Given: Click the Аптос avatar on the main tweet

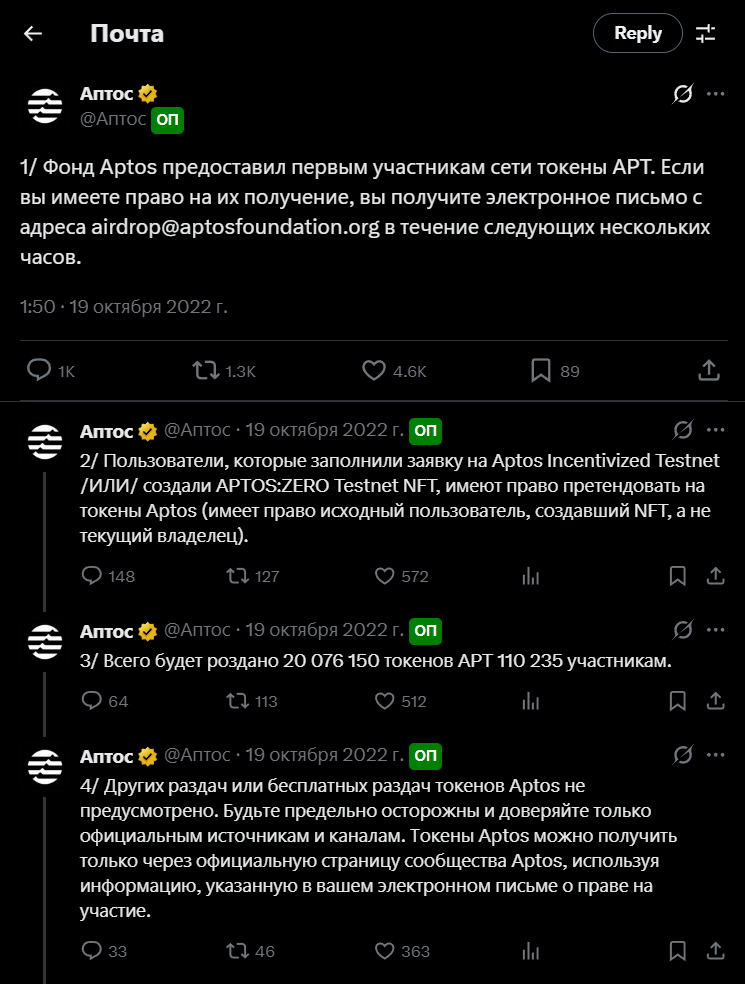Looking at the screenshot, I should 44,102.
